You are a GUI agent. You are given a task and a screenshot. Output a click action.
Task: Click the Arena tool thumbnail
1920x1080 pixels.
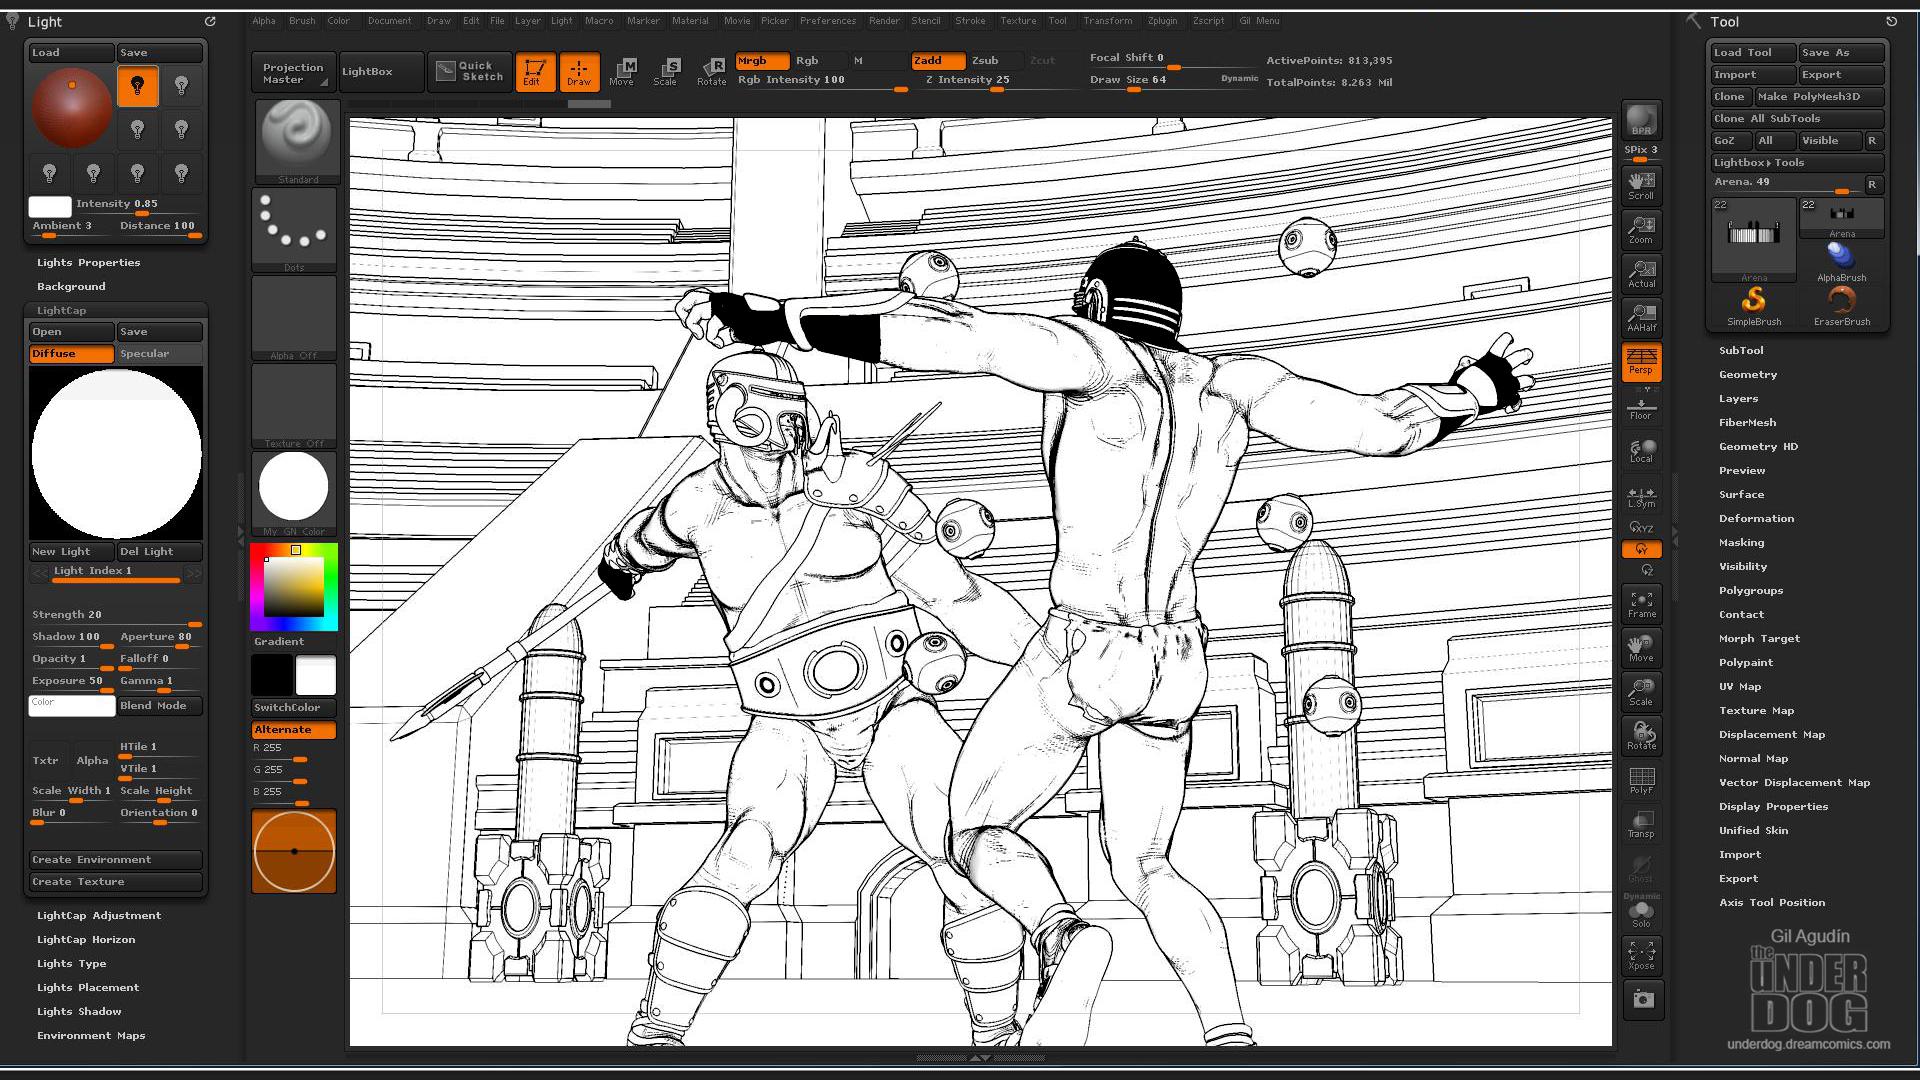[1754, 240]
